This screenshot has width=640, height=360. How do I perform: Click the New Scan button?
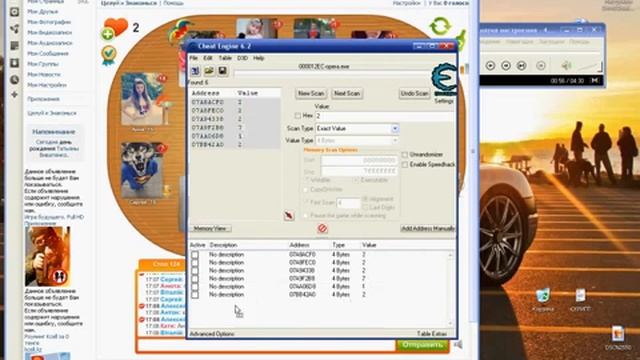point(311,93)
